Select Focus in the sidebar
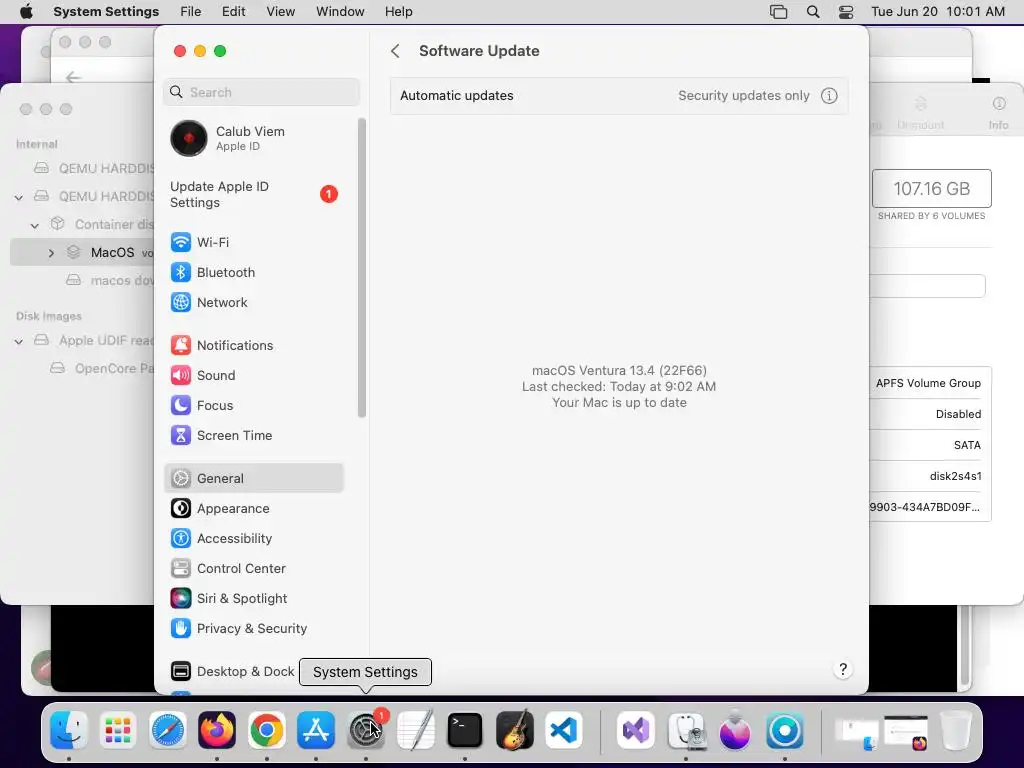Viewport: 1024px width, 768px height. pyautogui.click(x=255, y=406)
